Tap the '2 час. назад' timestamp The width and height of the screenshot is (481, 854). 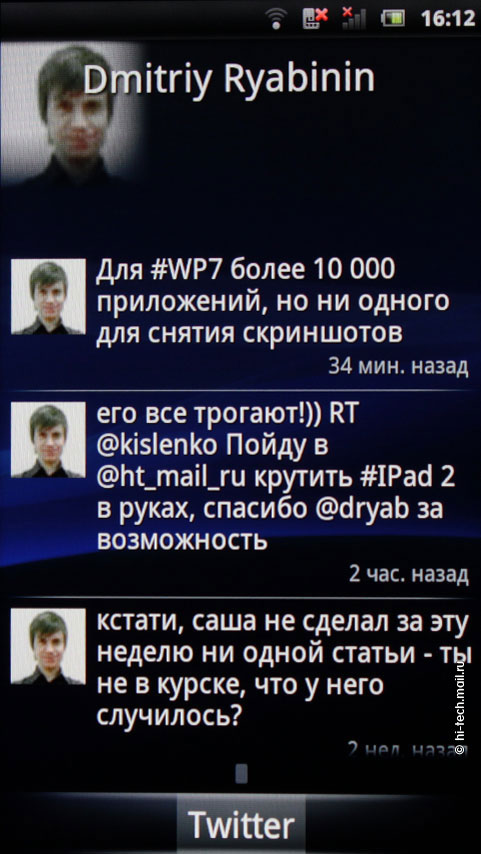(x=409, y=574)
